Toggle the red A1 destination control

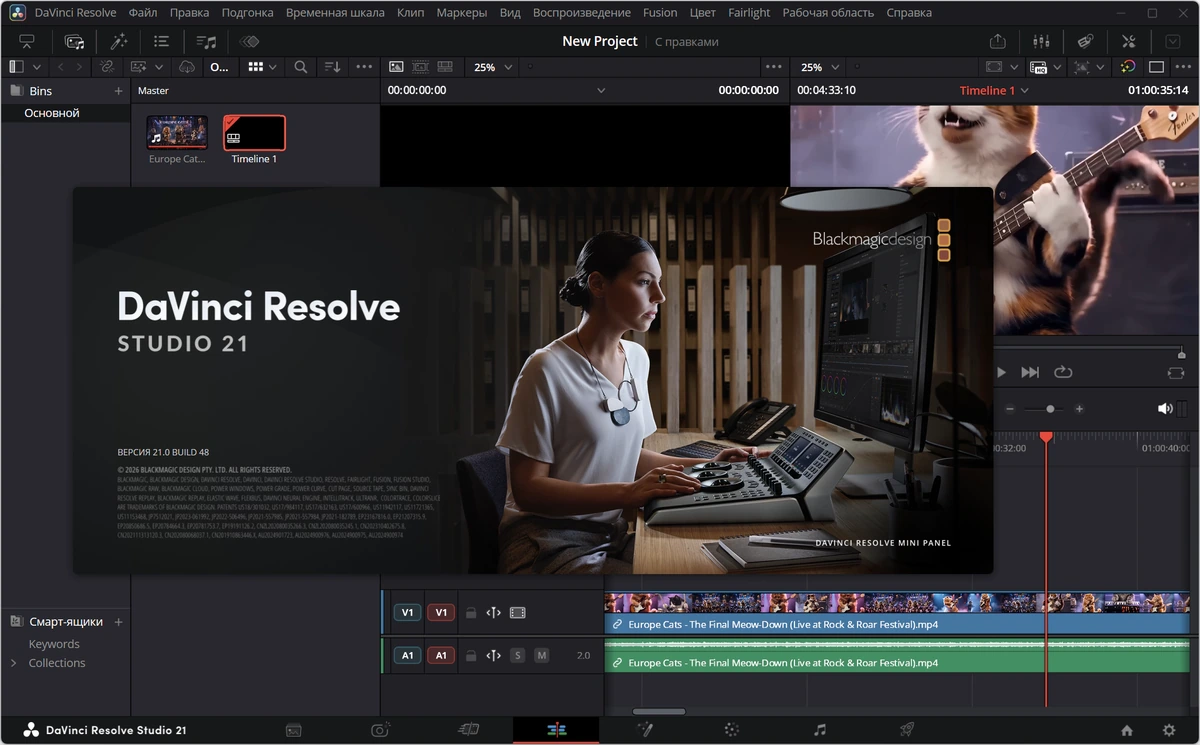click(441, 656)
